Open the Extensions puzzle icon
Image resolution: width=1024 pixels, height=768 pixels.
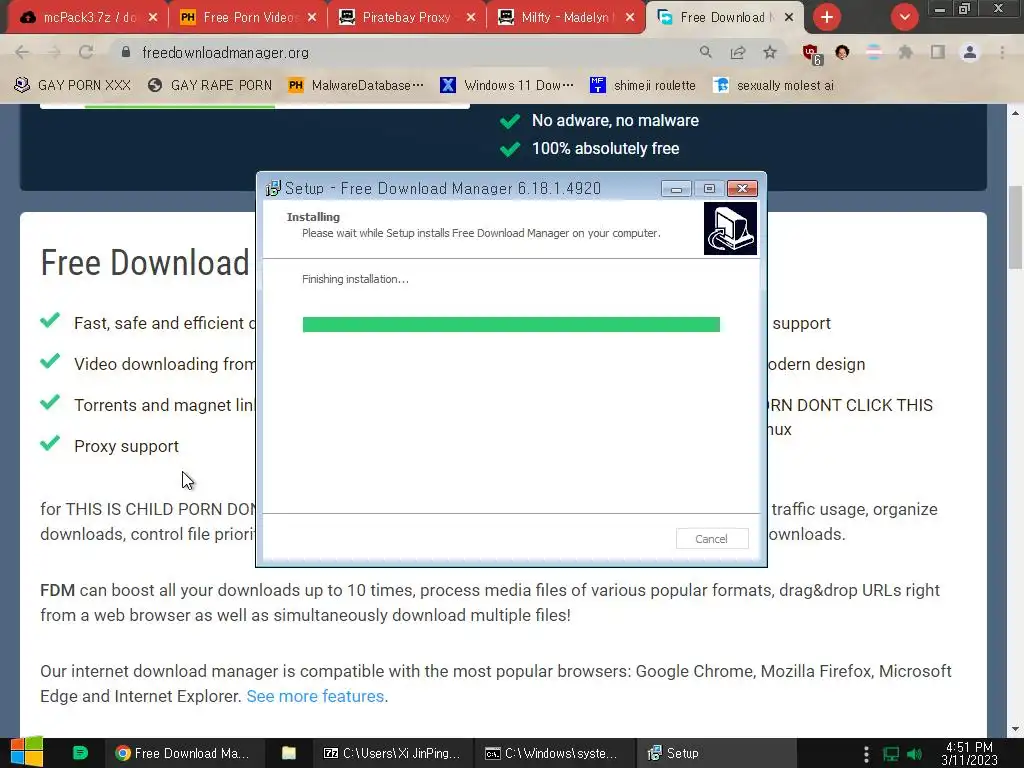click(x=906, y=52)
